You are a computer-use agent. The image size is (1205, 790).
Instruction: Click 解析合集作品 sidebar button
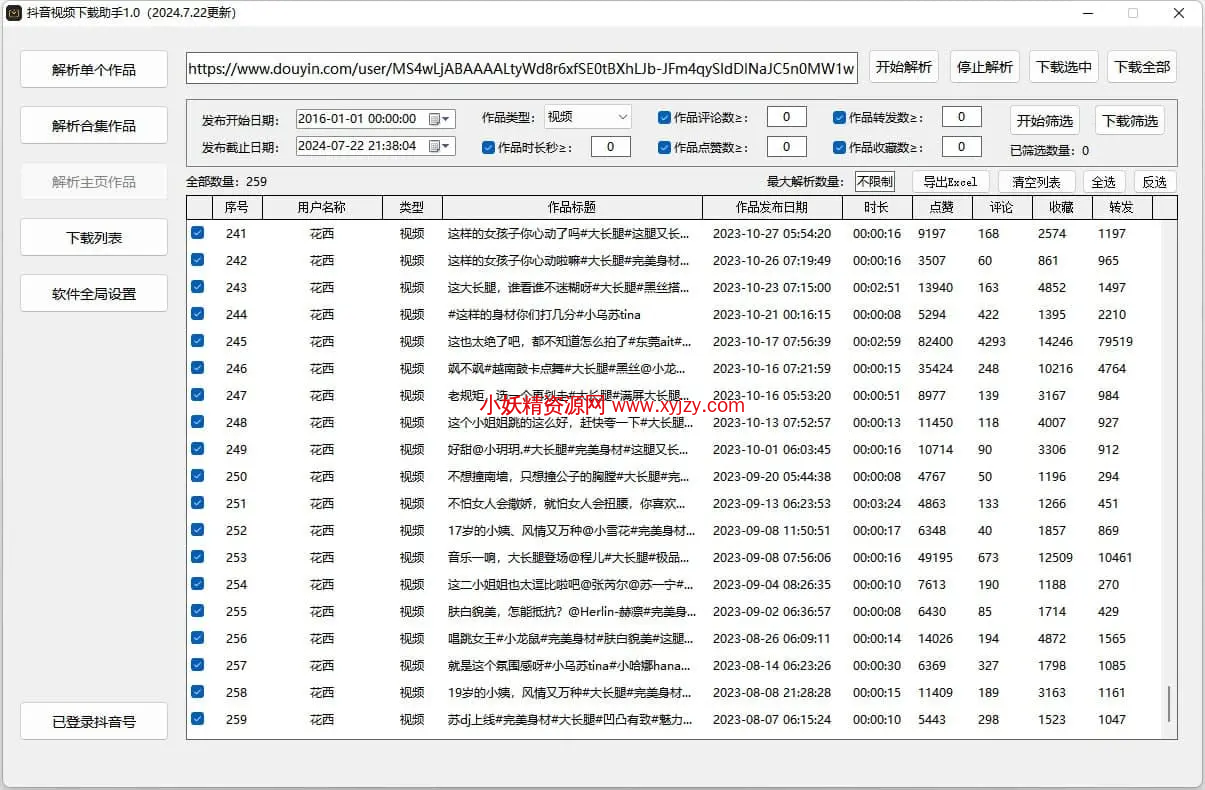click(94, 126)
